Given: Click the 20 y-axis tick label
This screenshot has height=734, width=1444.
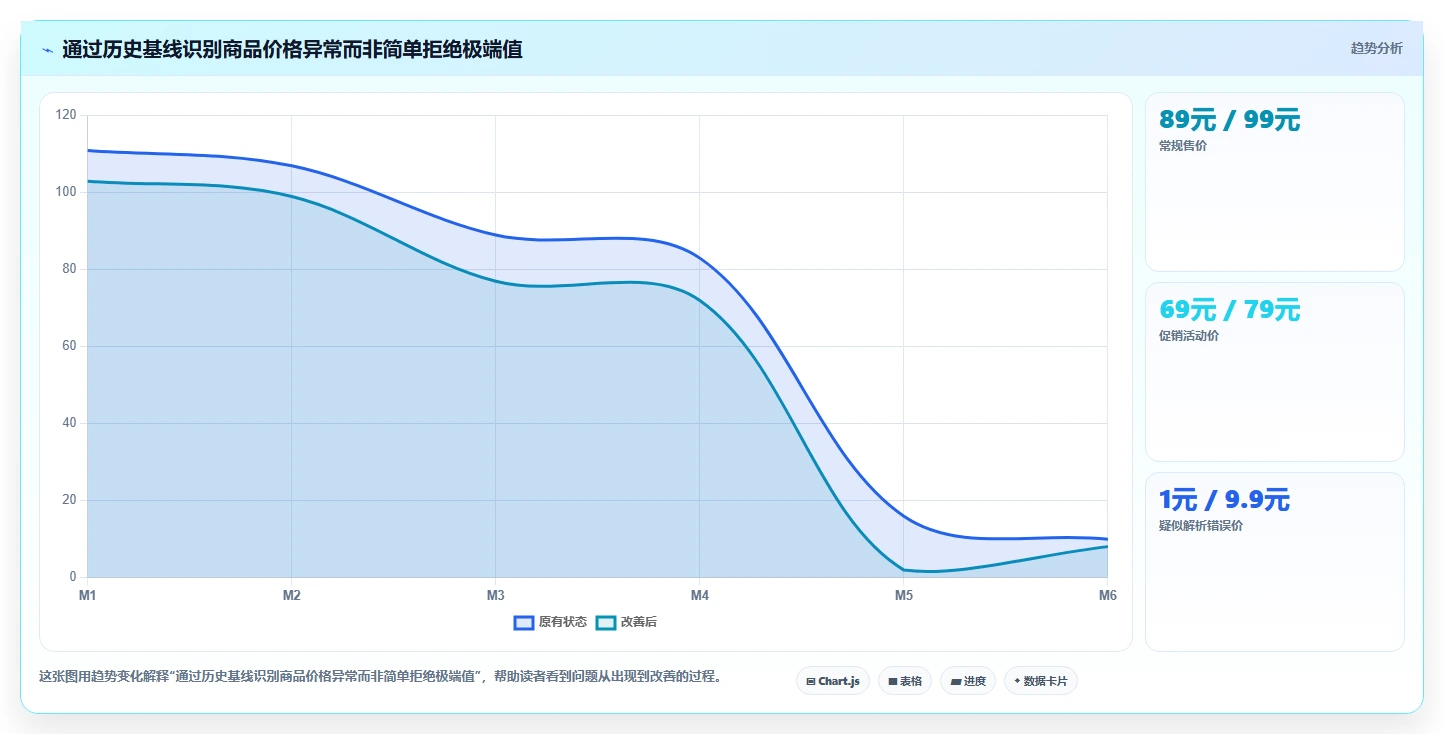Looking at the screenshot, I should tap(69, 500).
